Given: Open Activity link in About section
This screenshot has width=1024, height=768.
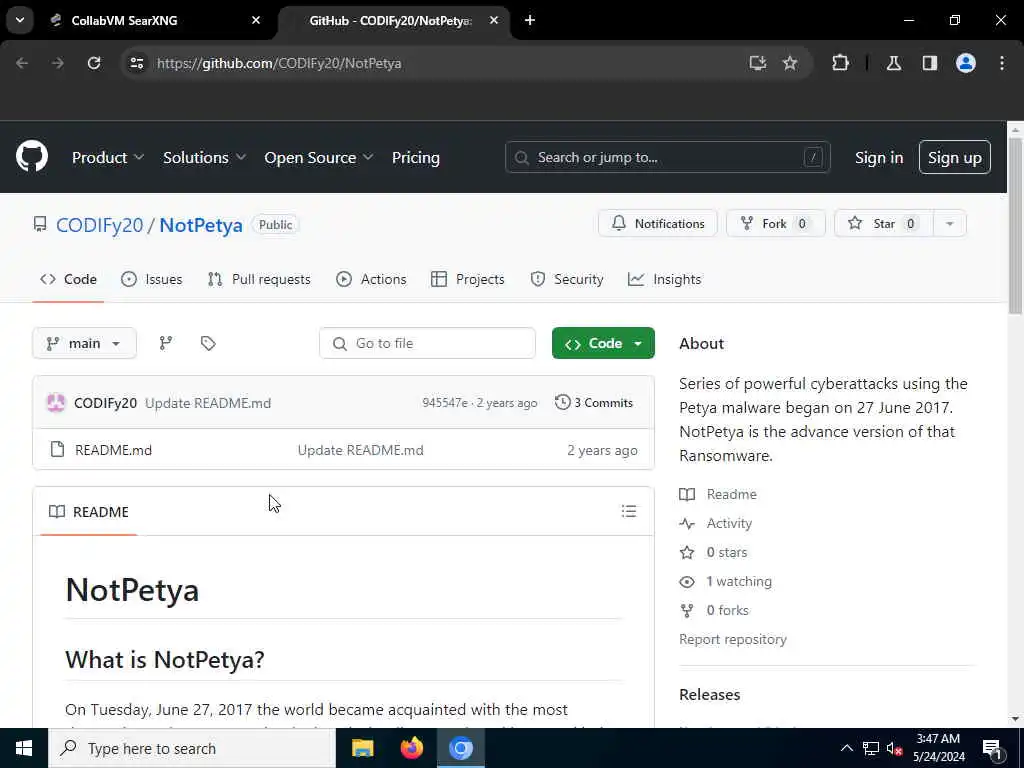Looking at the screenshot, I should 729,523.
